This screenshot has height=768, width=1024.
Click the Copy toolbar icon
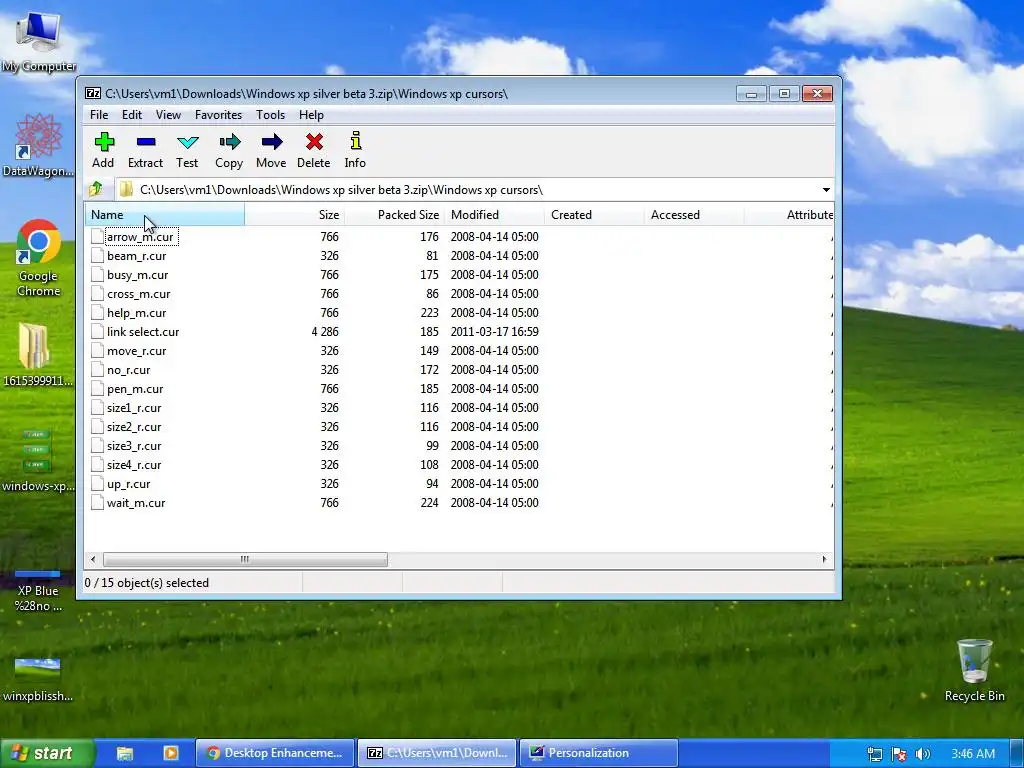229,142
